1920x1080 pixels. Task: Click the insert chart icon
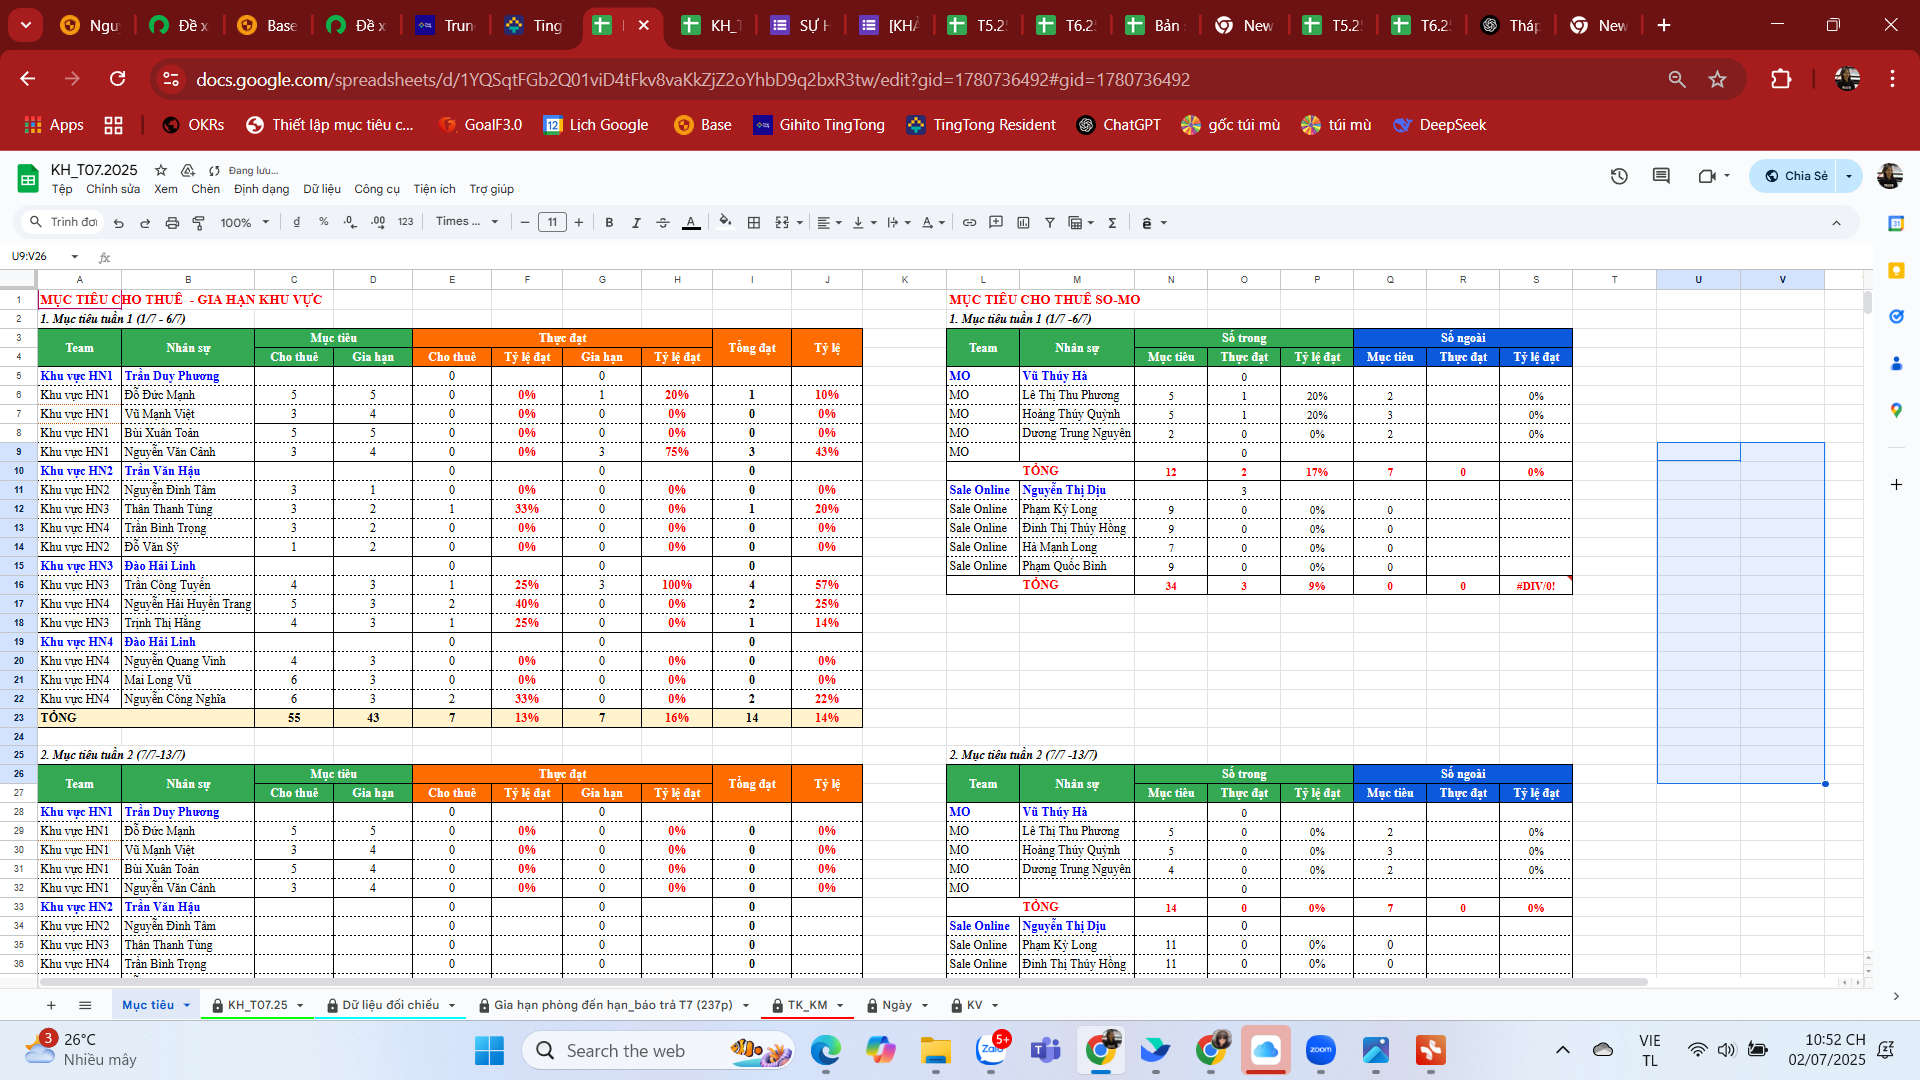(1023, 223)
